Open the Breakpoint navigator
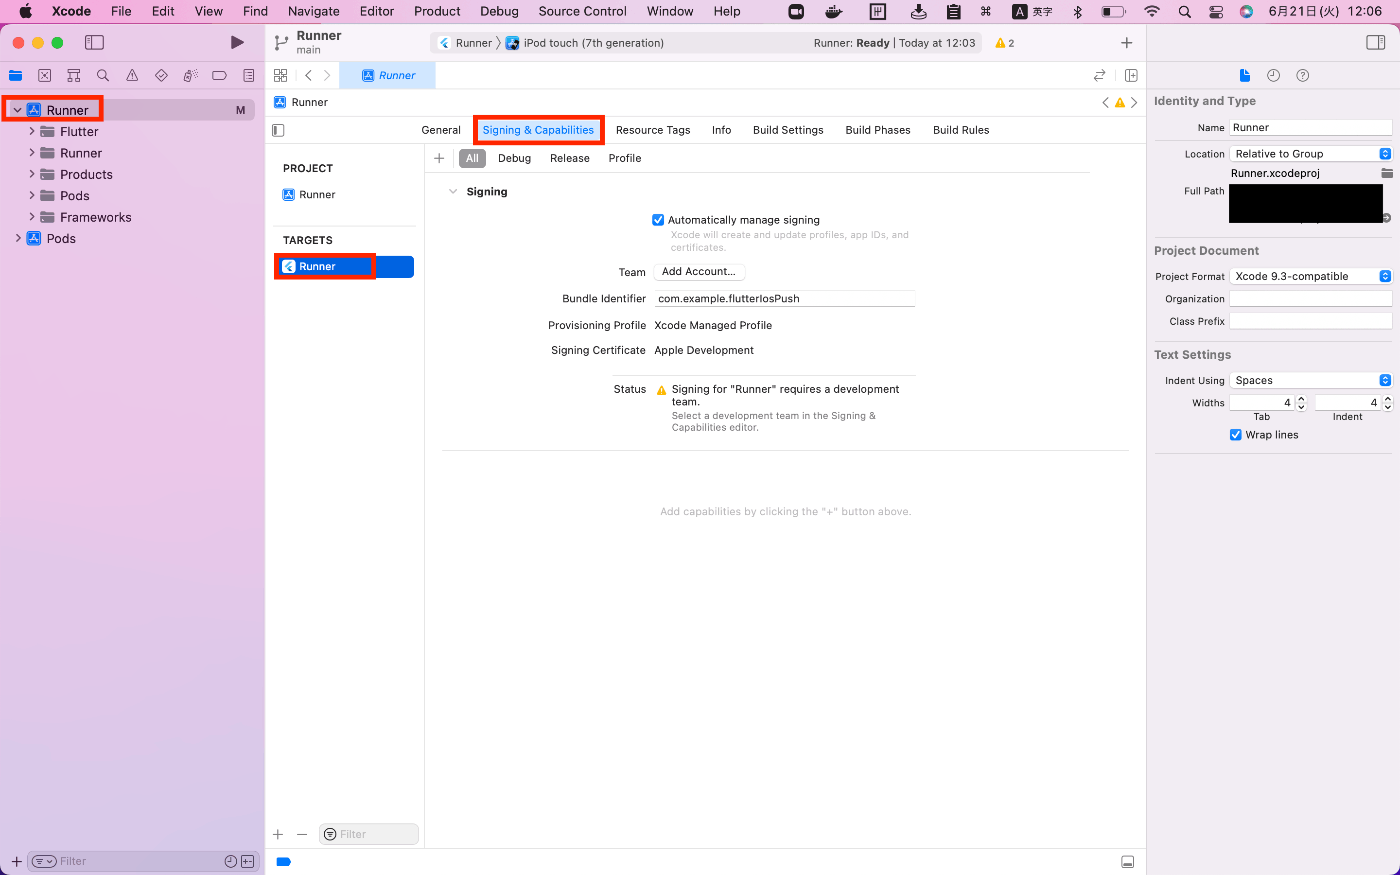 click(219, 75)
